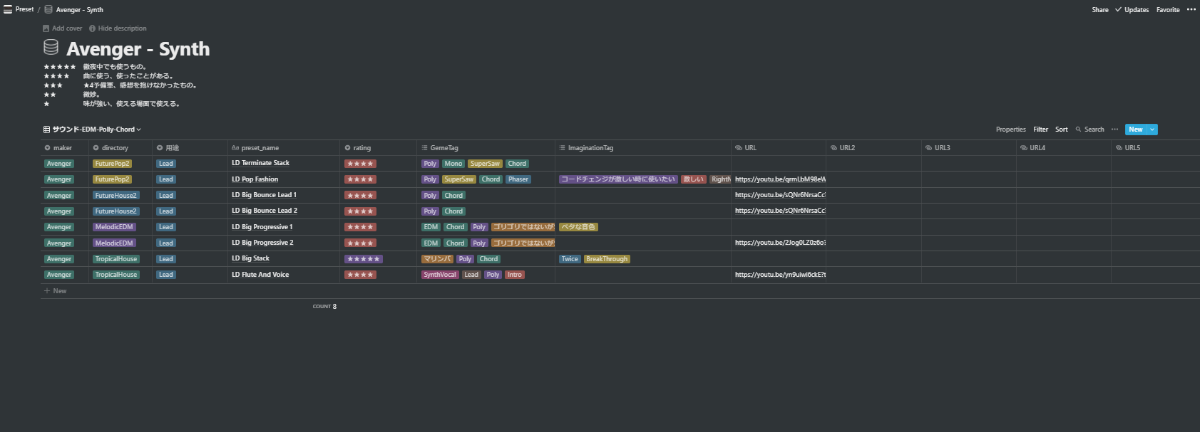
Task: Click the SynthVocal tag in LD Flute And Voice row
Action: point(439,274)
